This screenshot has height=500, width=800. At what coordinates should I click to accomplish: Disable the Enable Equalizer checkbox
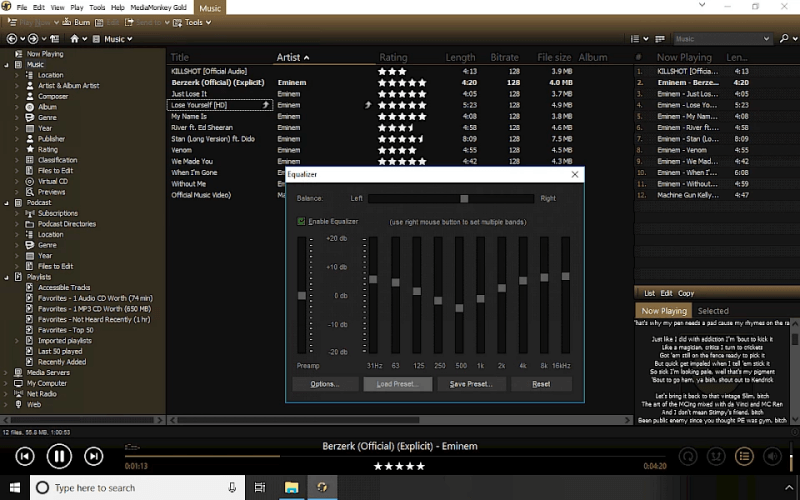(301, 221)
